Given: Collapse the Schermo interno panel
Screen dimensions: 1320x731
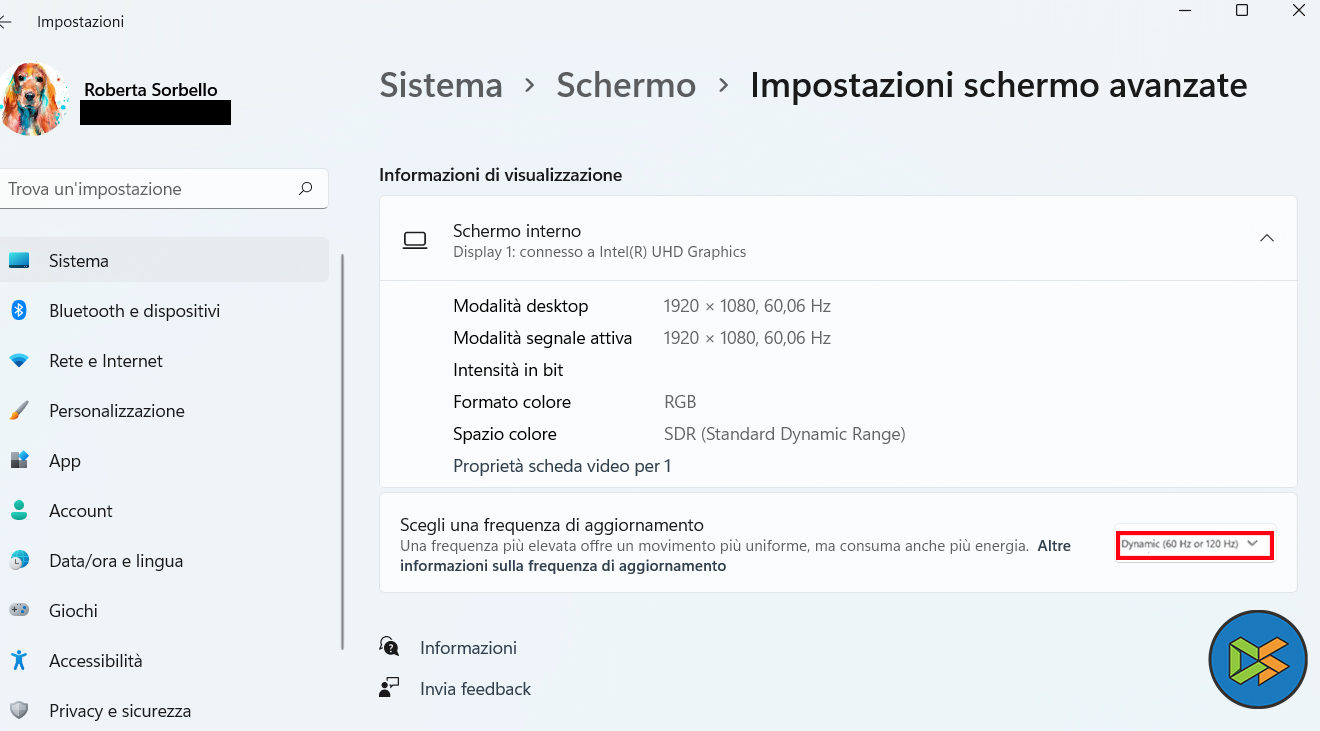Looking at the screenshot, I should [1267, 238].
